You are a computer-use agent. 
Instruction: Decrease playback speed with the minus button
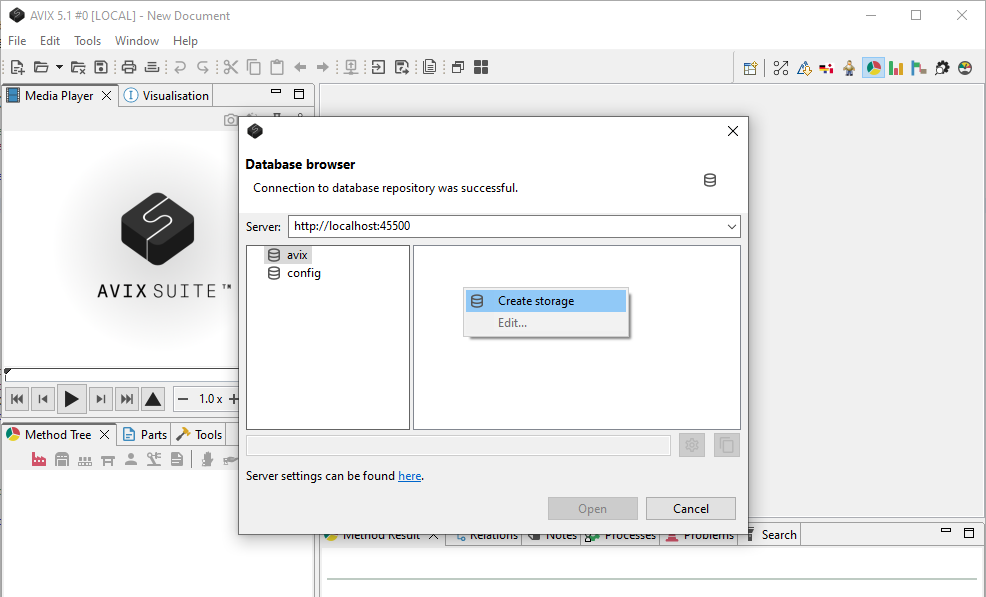pyautogui.click(x=183, y=399)
